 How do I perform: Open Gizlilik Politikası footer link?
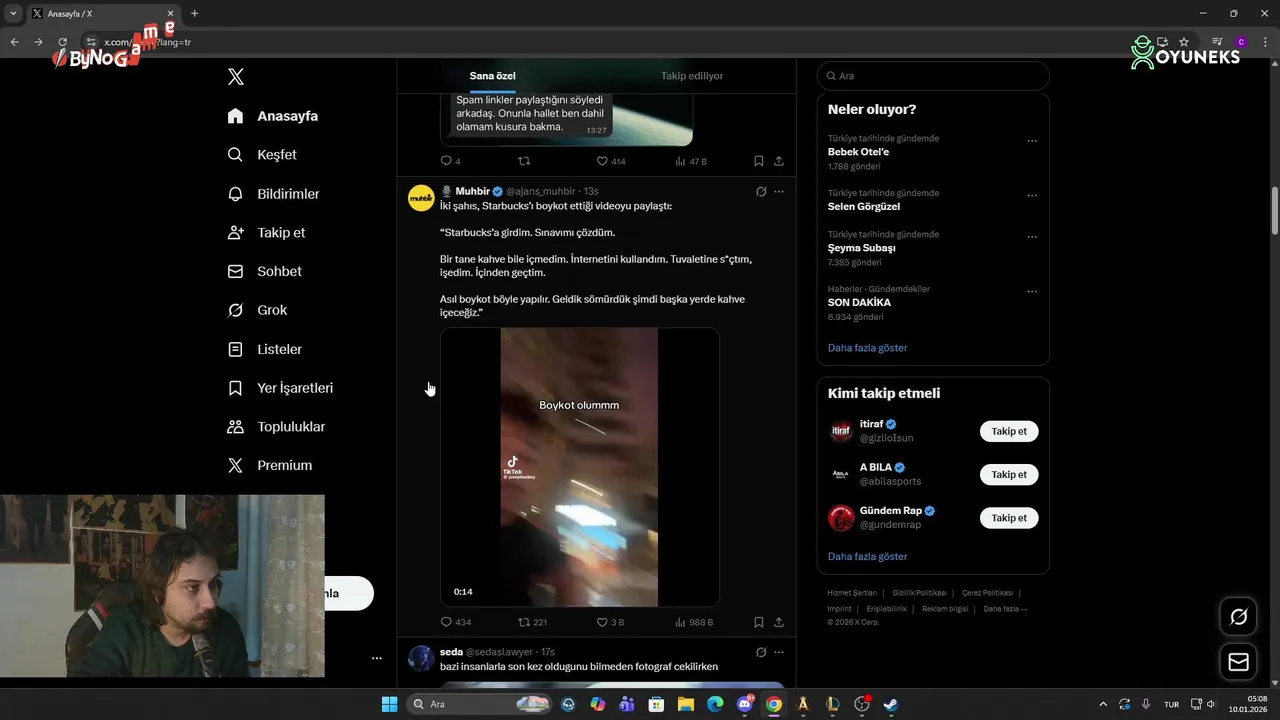(919, 593)
